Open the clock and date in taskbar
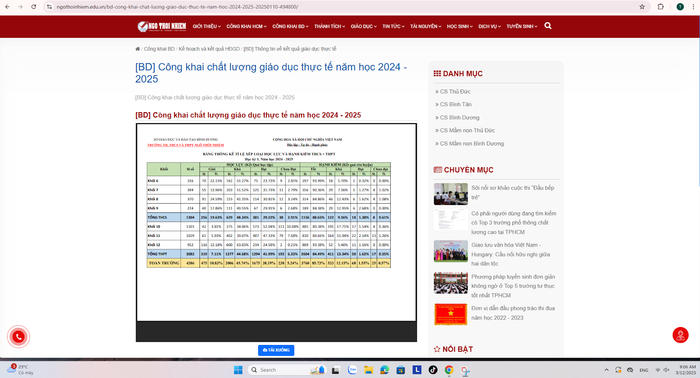The width and height of the screenshot is (700, 378). coord(685,370)
